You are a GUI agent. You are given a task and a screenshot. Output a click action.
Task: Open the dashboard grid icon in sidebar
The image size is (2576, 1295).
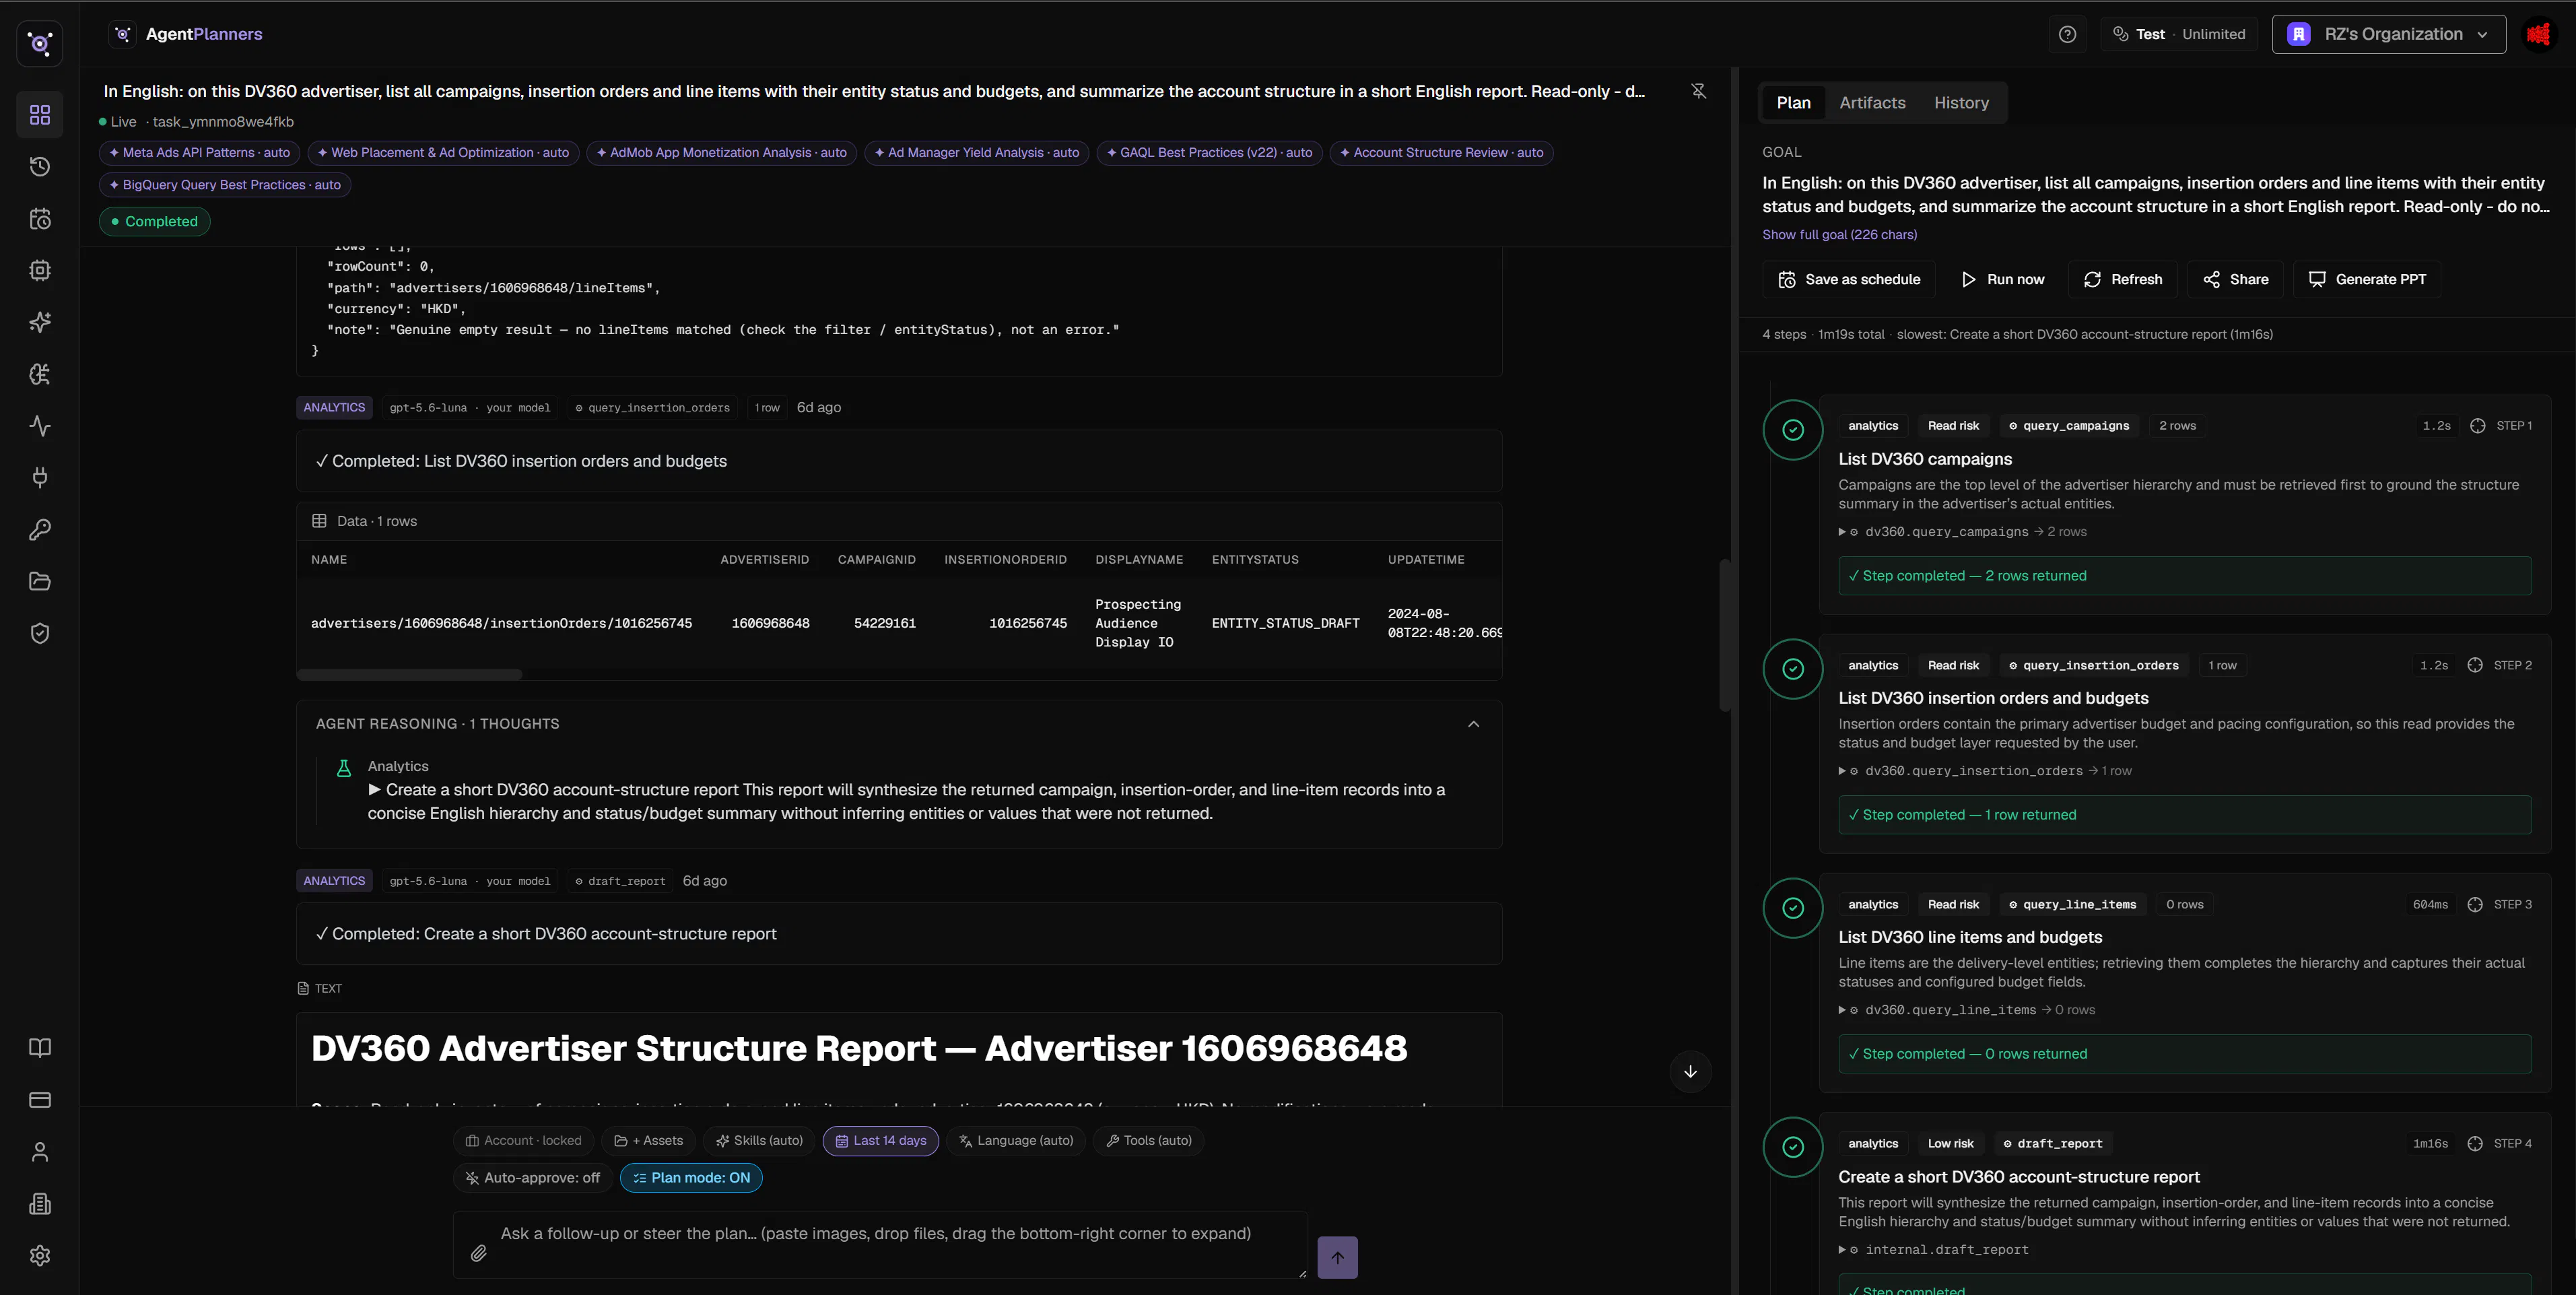coord(40,115)
